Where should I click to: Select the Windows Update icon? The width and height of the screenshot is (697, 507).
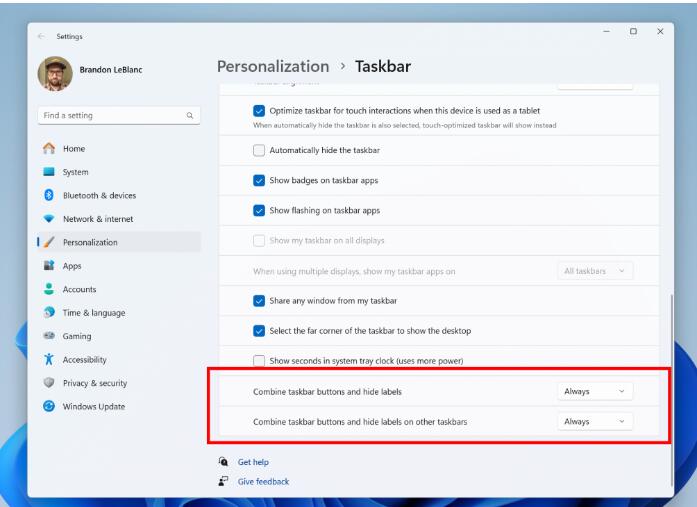click(49, 406)
